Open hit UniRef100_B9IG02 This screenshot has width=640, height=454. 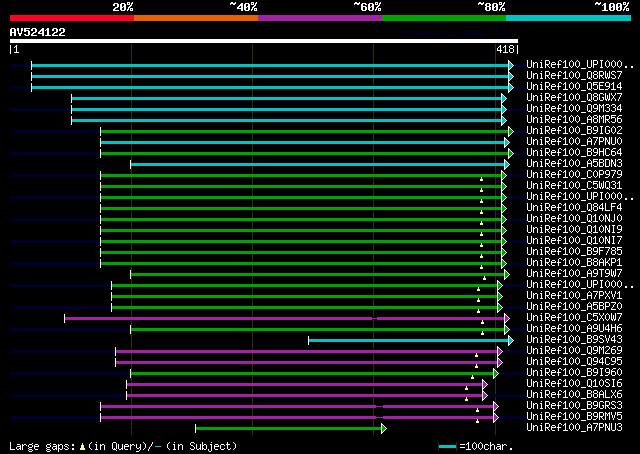tap(574, 131)
